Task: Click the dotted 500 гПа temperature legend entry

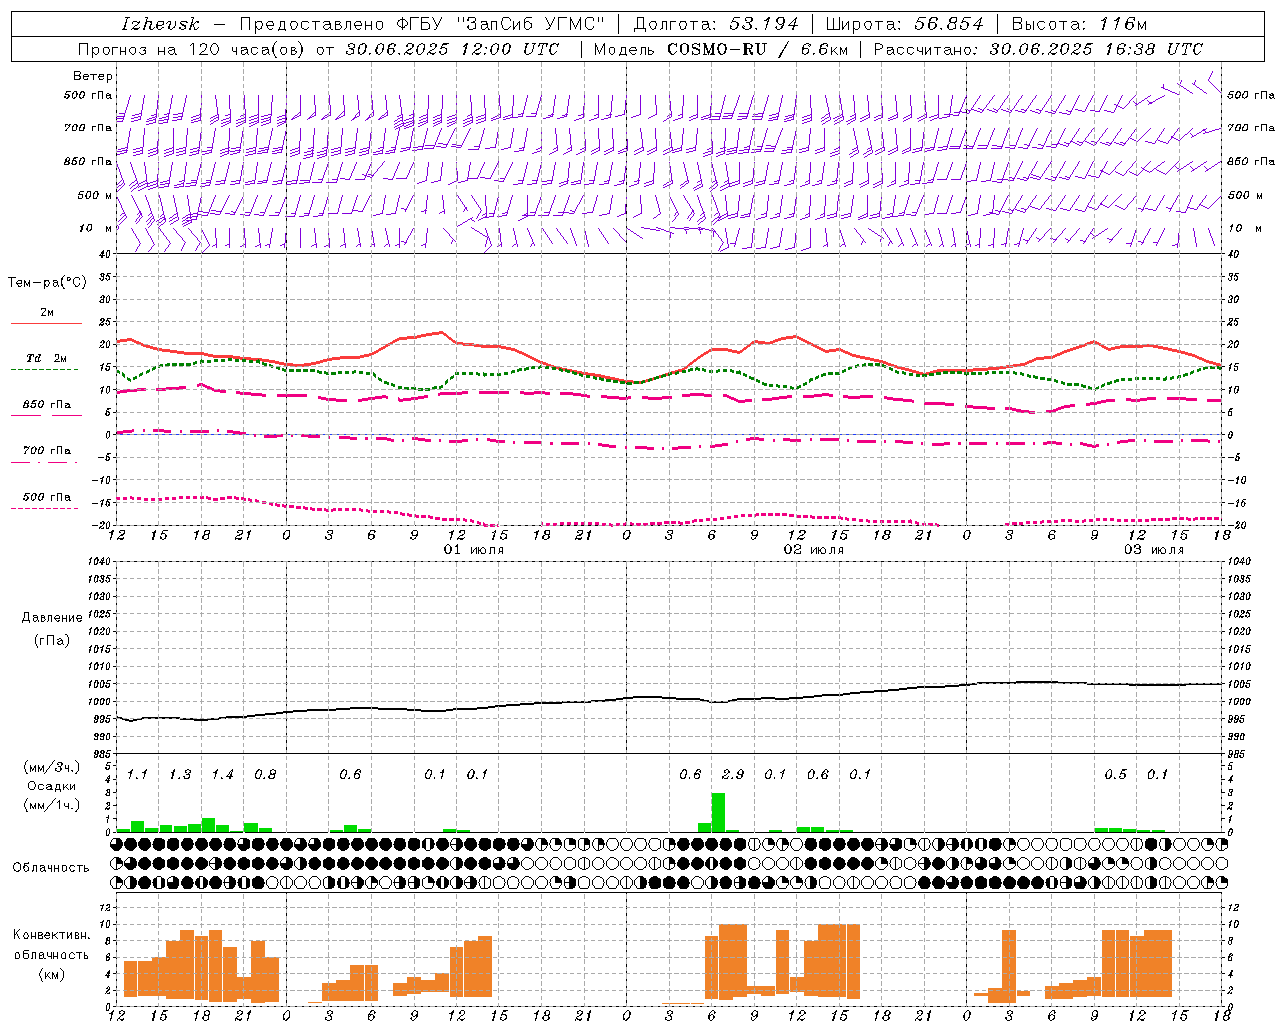Action: [x=44, y=501]
